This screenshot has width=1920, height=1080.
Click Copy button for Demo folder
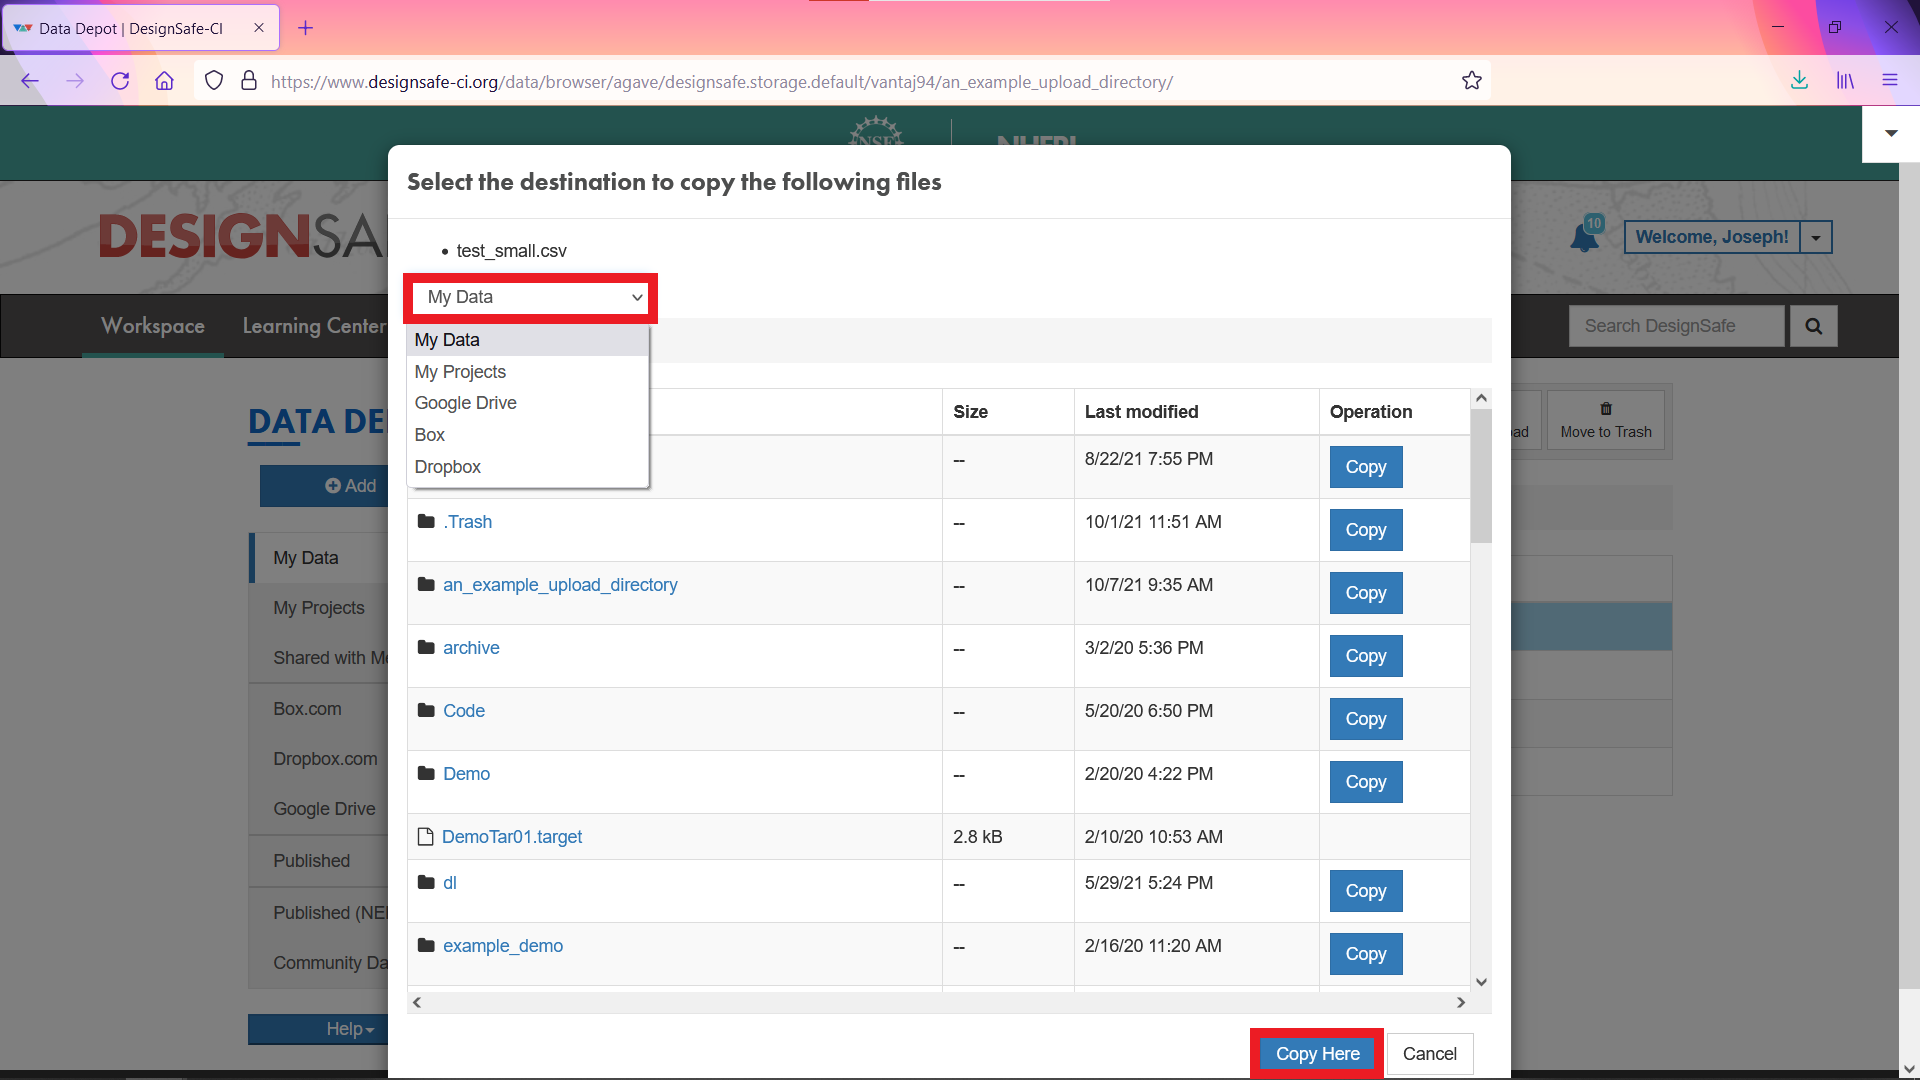click(x=1365, y=782)
